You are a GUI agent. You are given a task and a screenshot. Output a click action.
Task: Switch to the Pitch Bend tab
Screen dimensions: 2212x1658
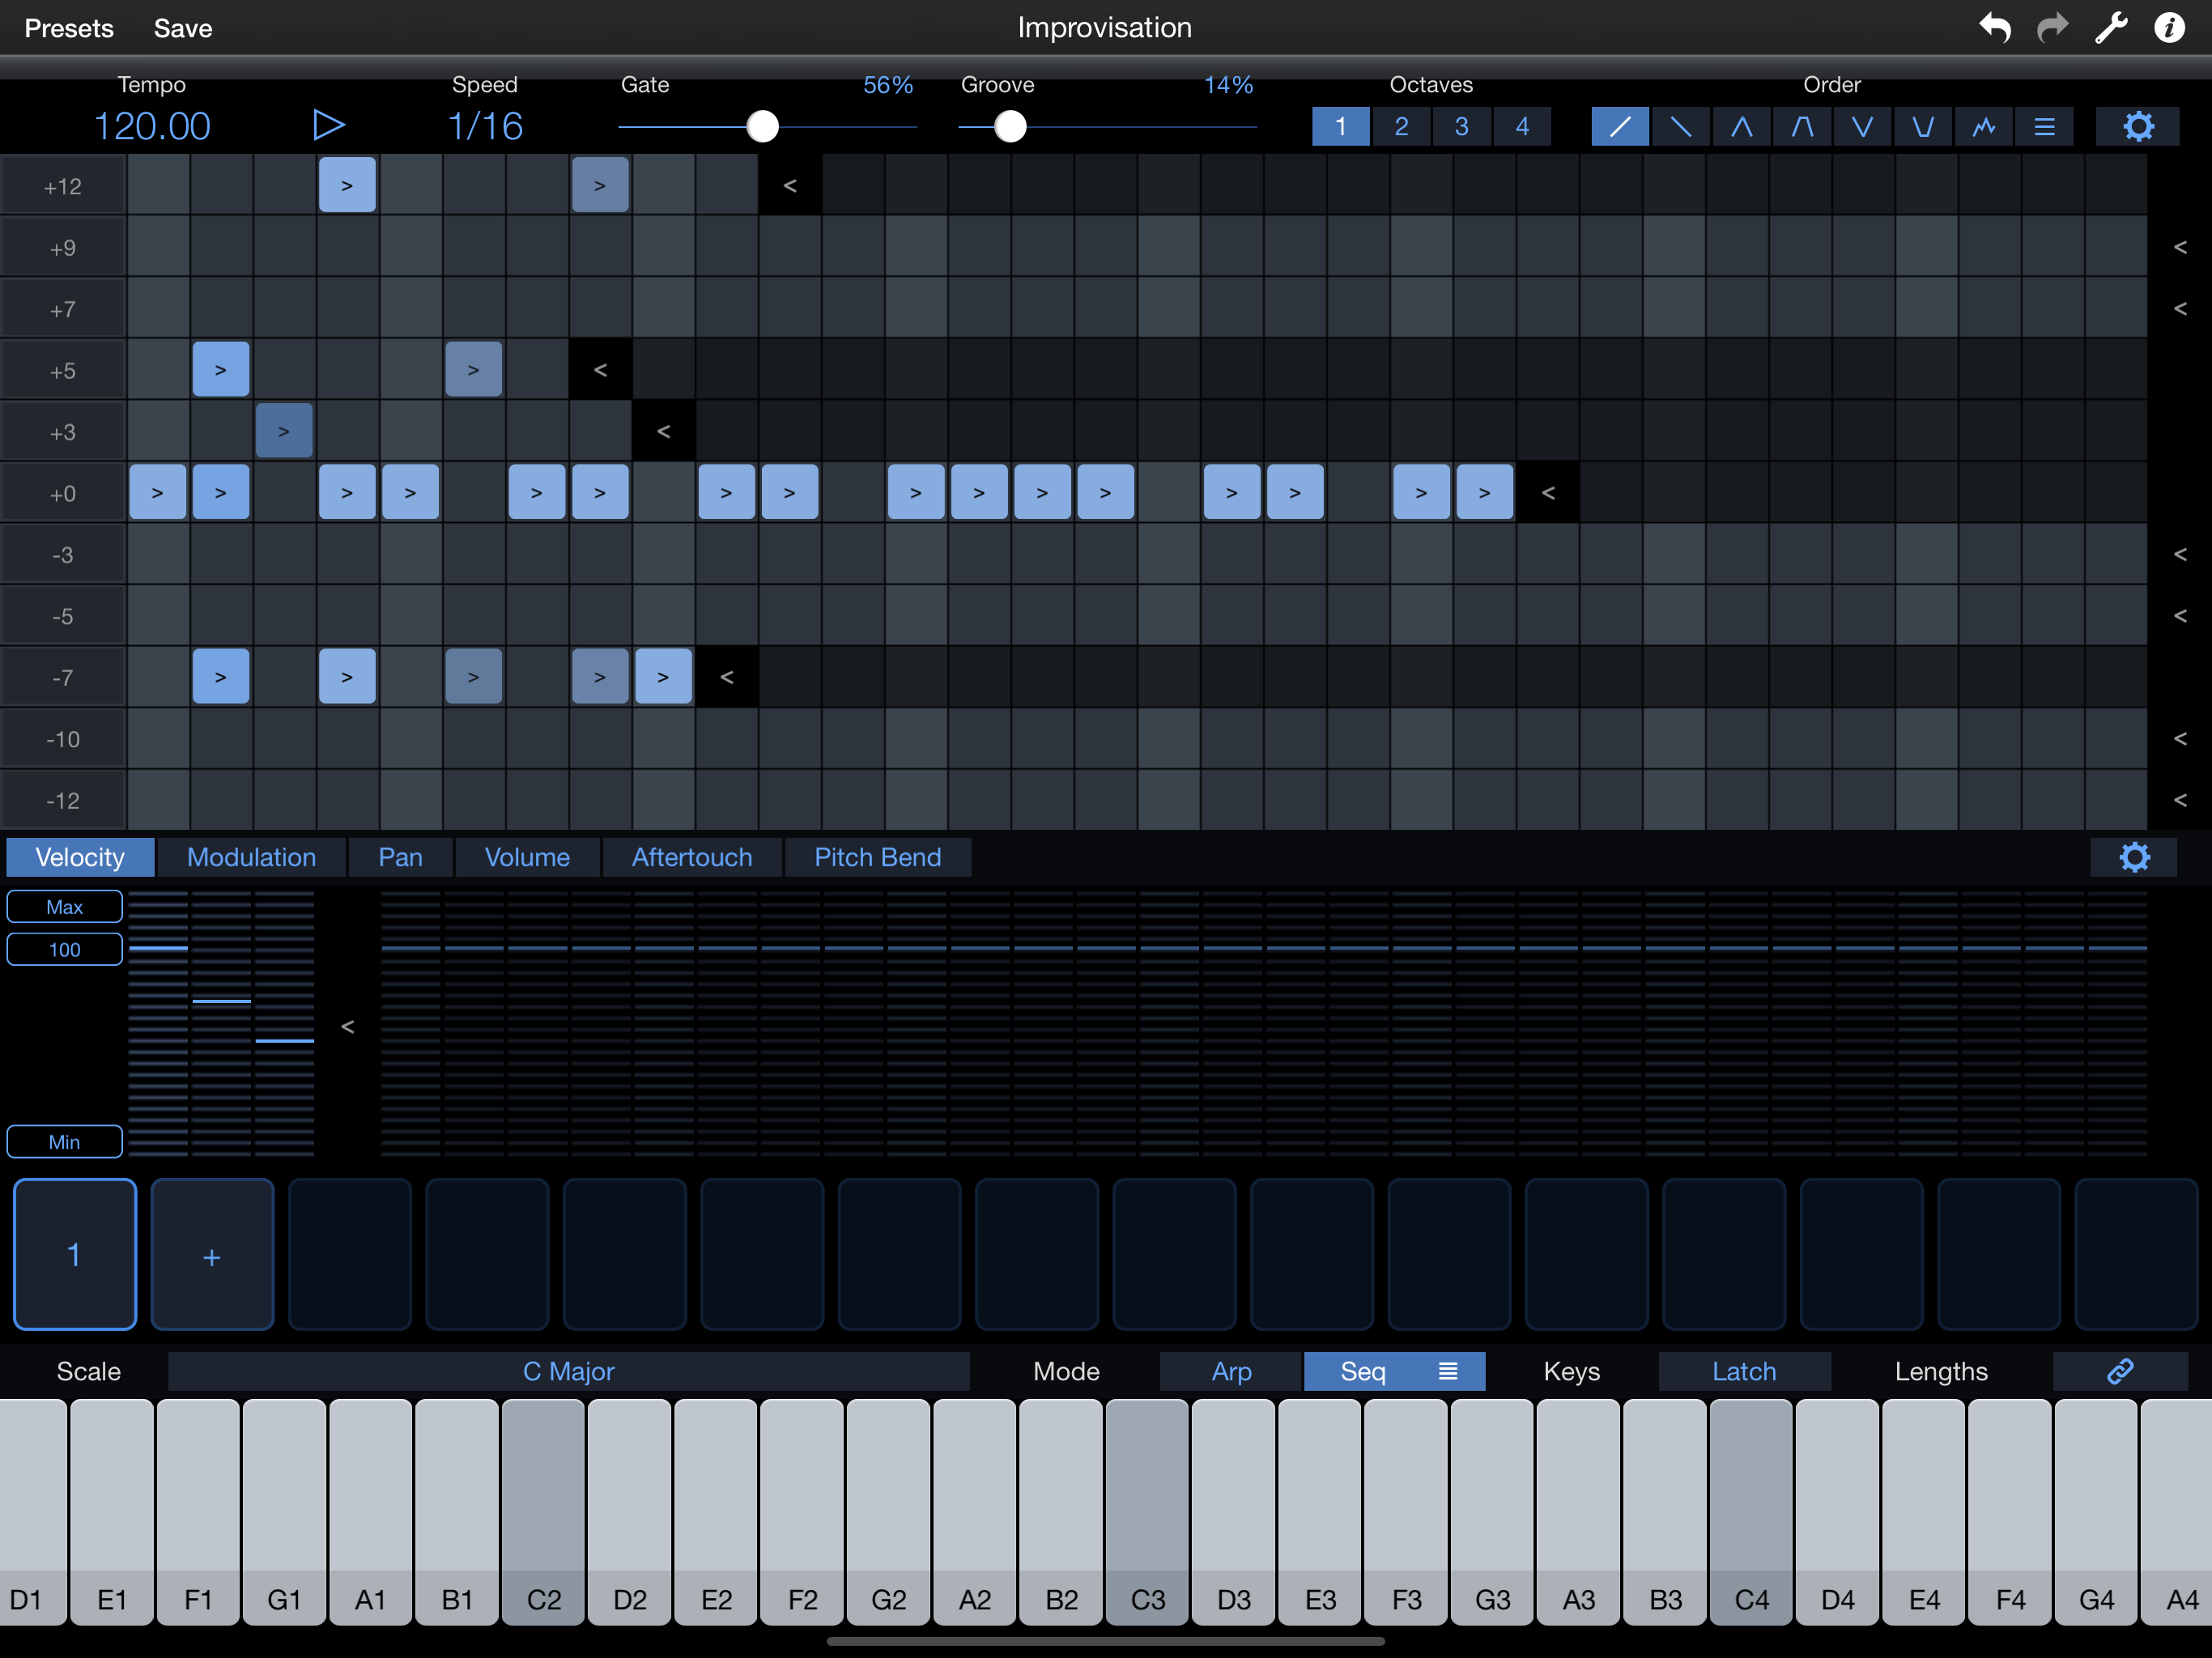point(877,857)
